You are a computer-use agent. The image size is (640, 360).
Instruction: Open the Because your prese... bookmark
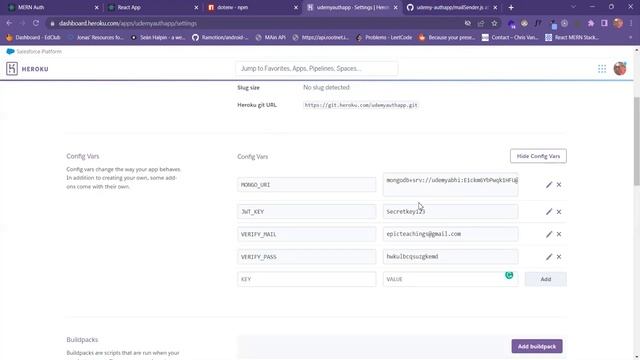tap(447, 37)
